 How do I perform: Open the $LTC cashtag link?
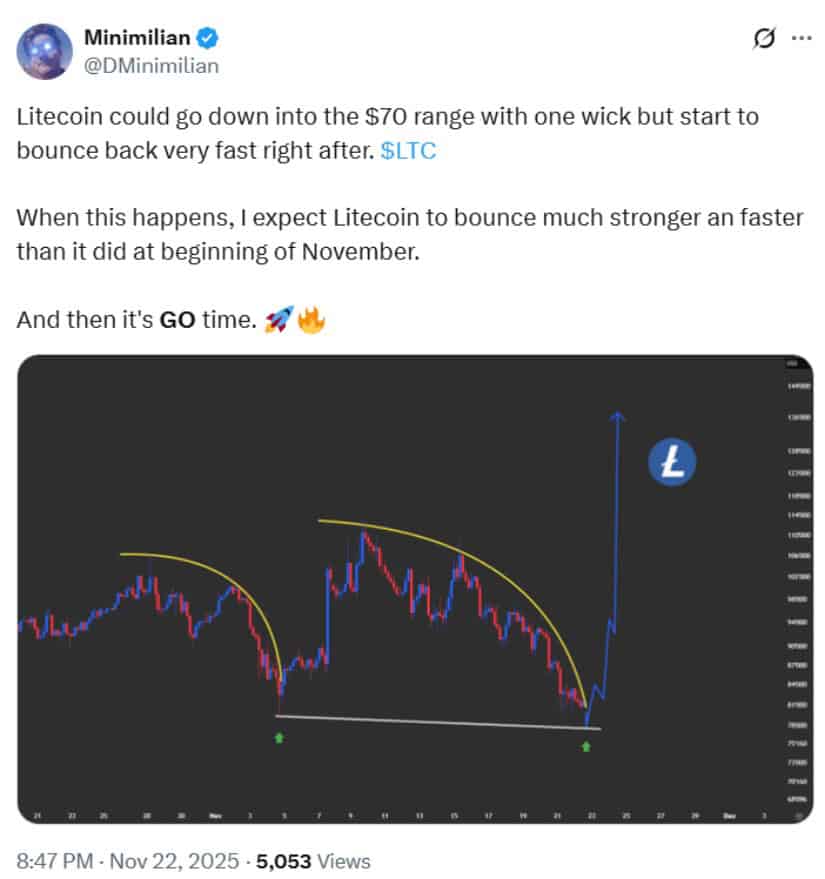click(406, 150)
